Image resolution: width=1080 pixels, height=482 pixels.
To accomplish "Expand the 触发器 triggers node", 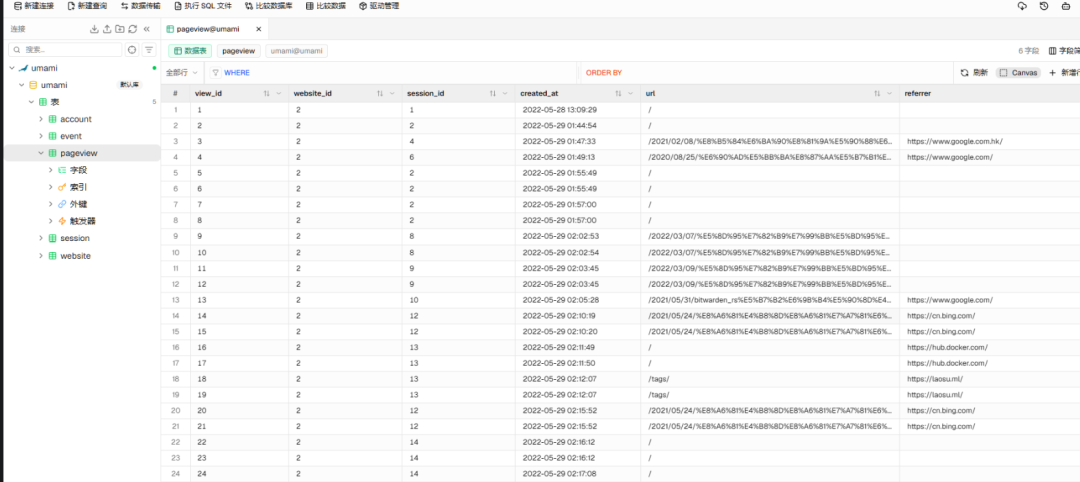I will click(50, 221).
